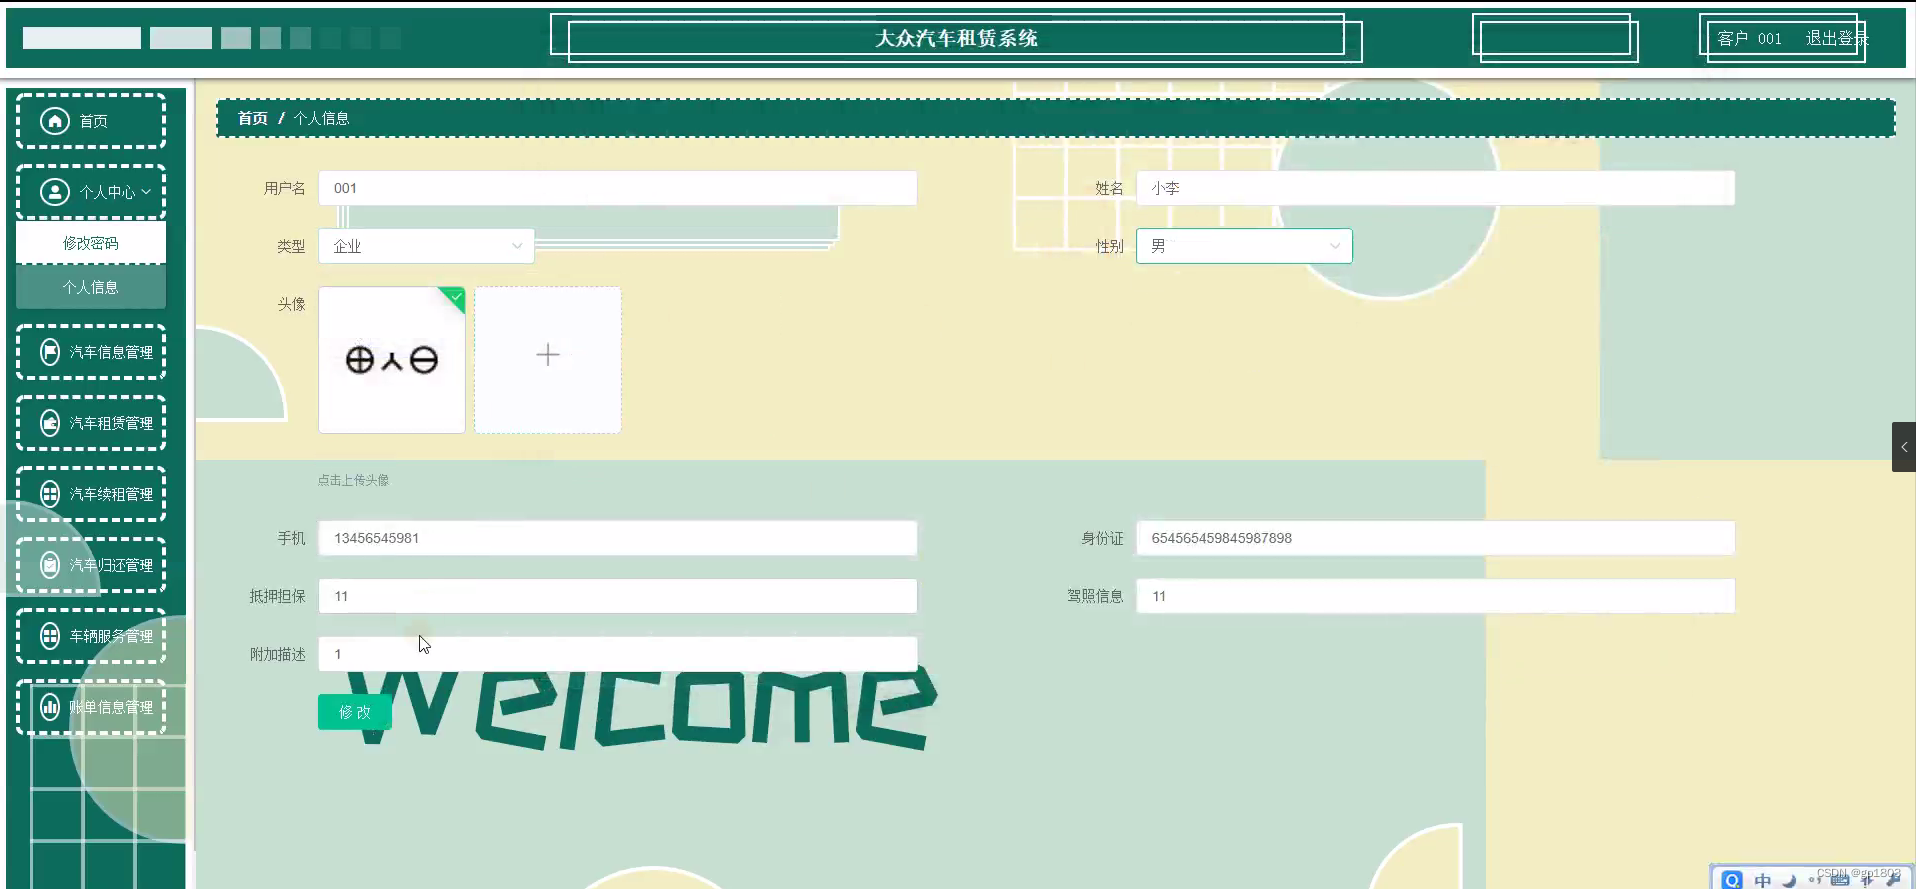Click the plus icon to upload avatar

[x=548, y=355]
